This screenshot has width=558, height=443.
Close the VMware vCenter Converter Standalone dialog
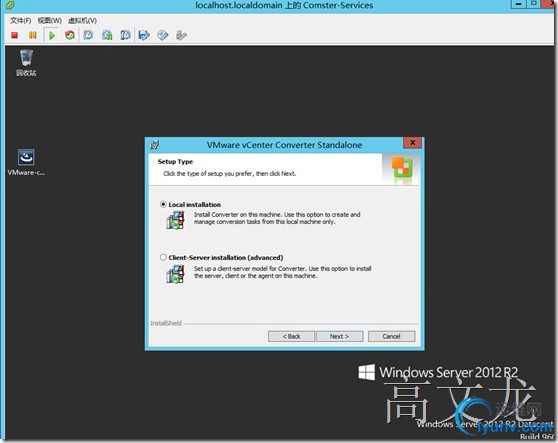pos(412,143)
